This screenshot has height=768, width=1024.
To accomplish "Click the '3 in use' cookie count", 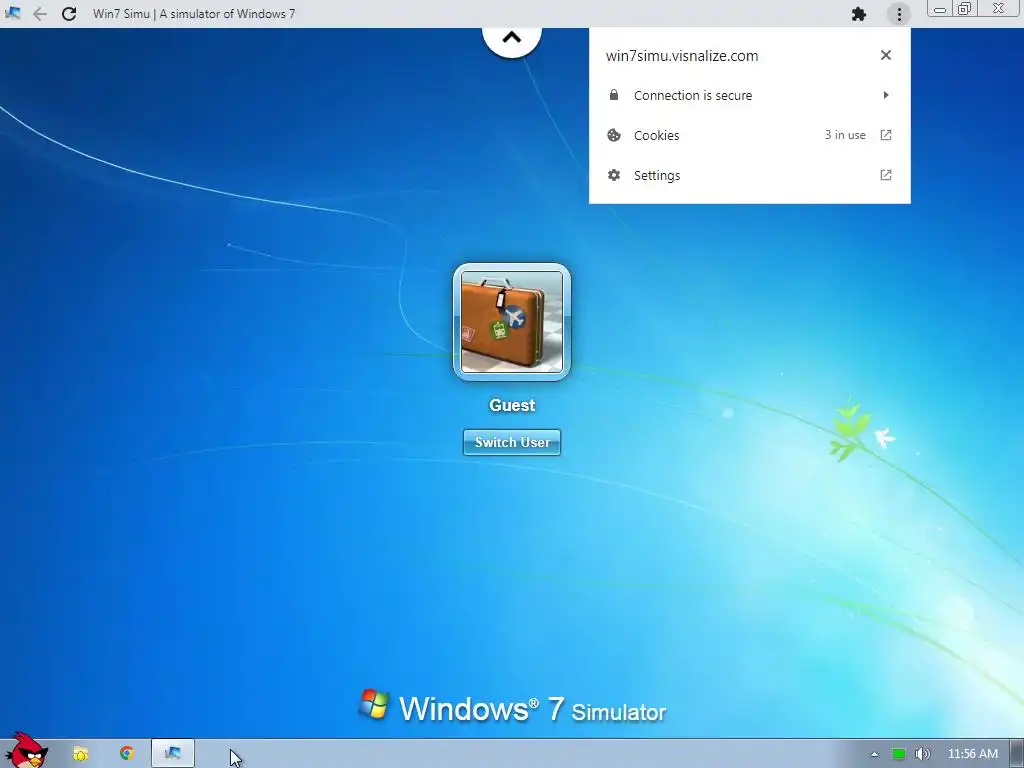I will click(845, 135).
